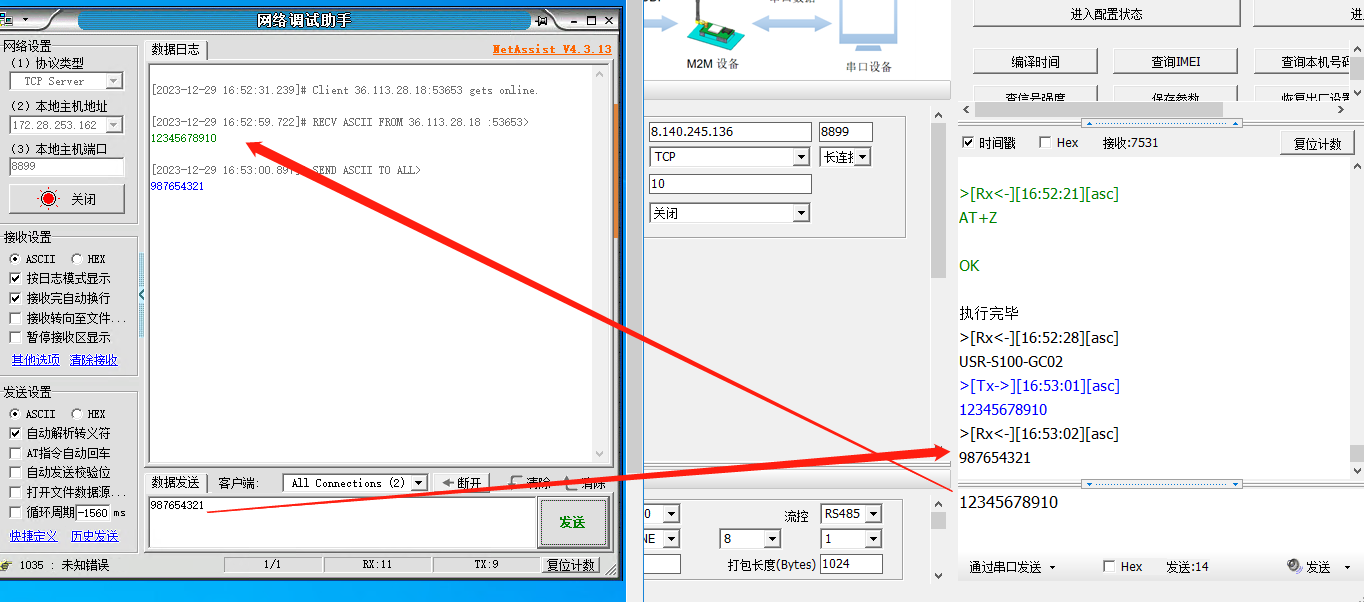This screenshot has height=602, width=1364.
Task: Click the 断开 disconnect arrow button
Action: point(462,483)
